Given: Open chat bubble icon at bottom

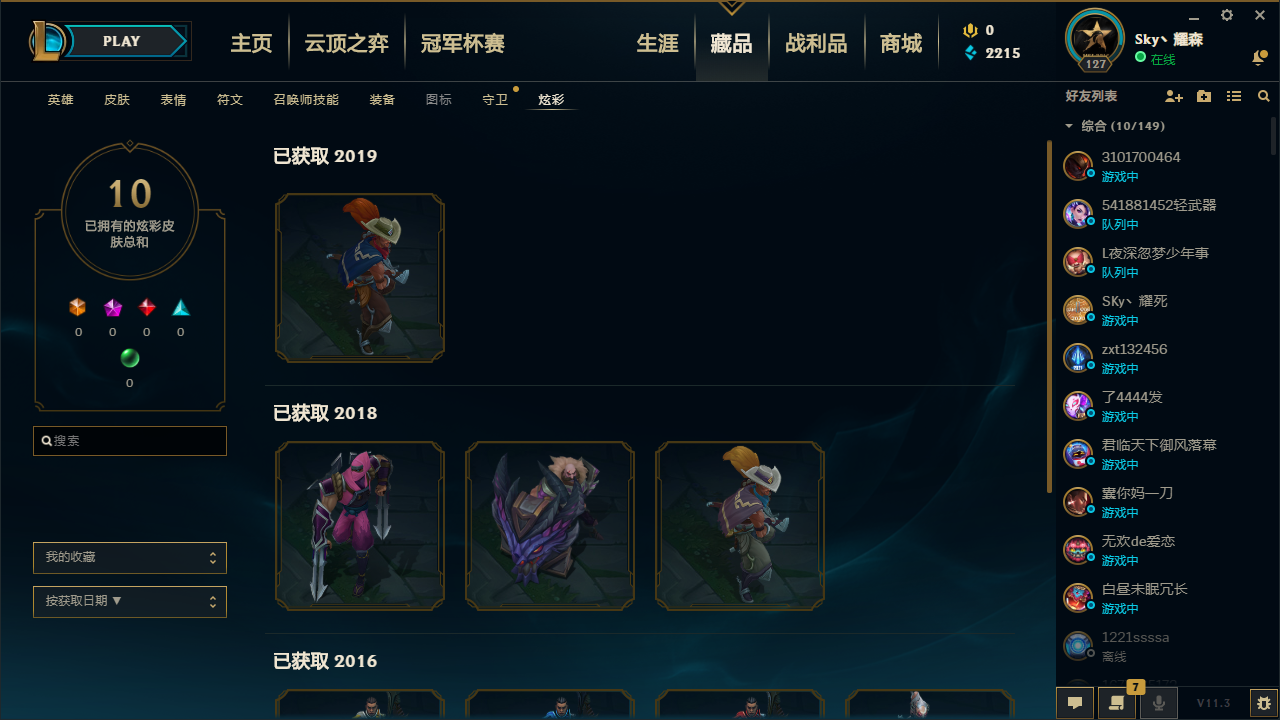Looking at the screenshot, I should pyautogui.click(x=1075, y=703).
